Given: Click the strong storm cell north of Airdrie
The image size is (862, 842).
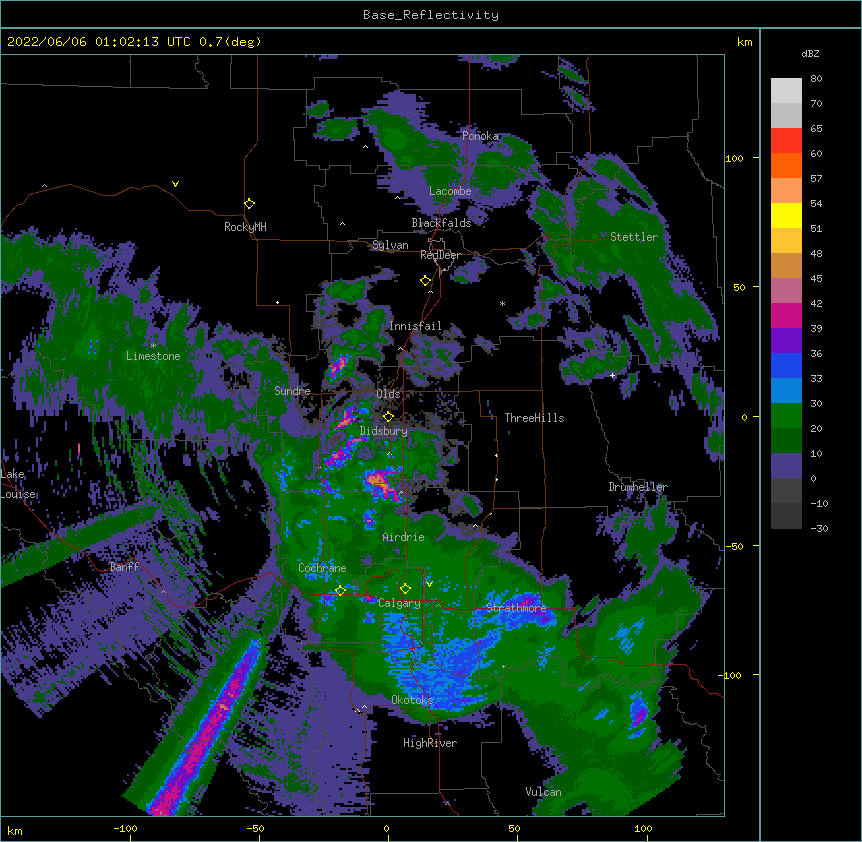Looking at the screenshot, I should click(382, 484).
